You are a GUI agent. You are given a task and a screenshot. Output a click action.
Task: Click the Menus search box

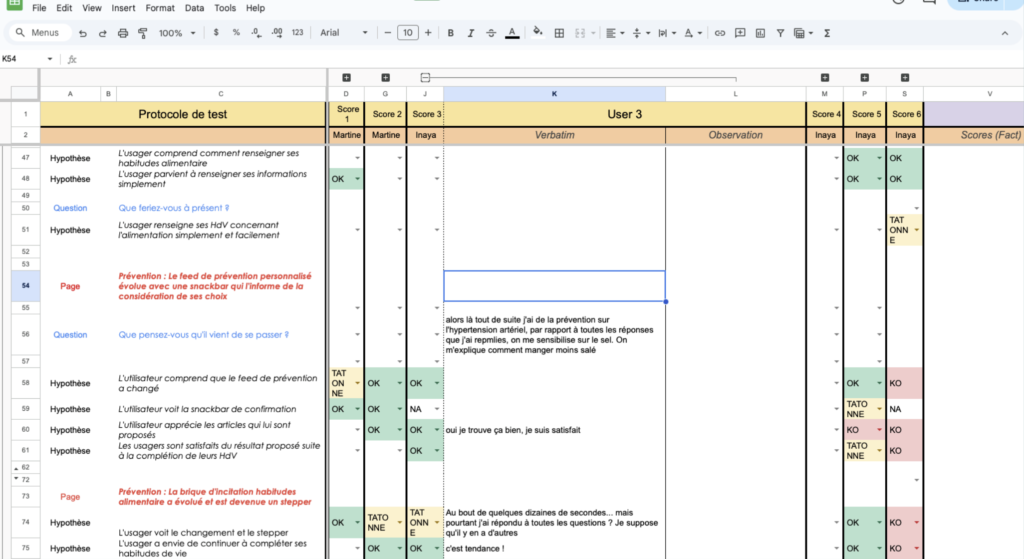pyautogui.click(x=39, y=33)
